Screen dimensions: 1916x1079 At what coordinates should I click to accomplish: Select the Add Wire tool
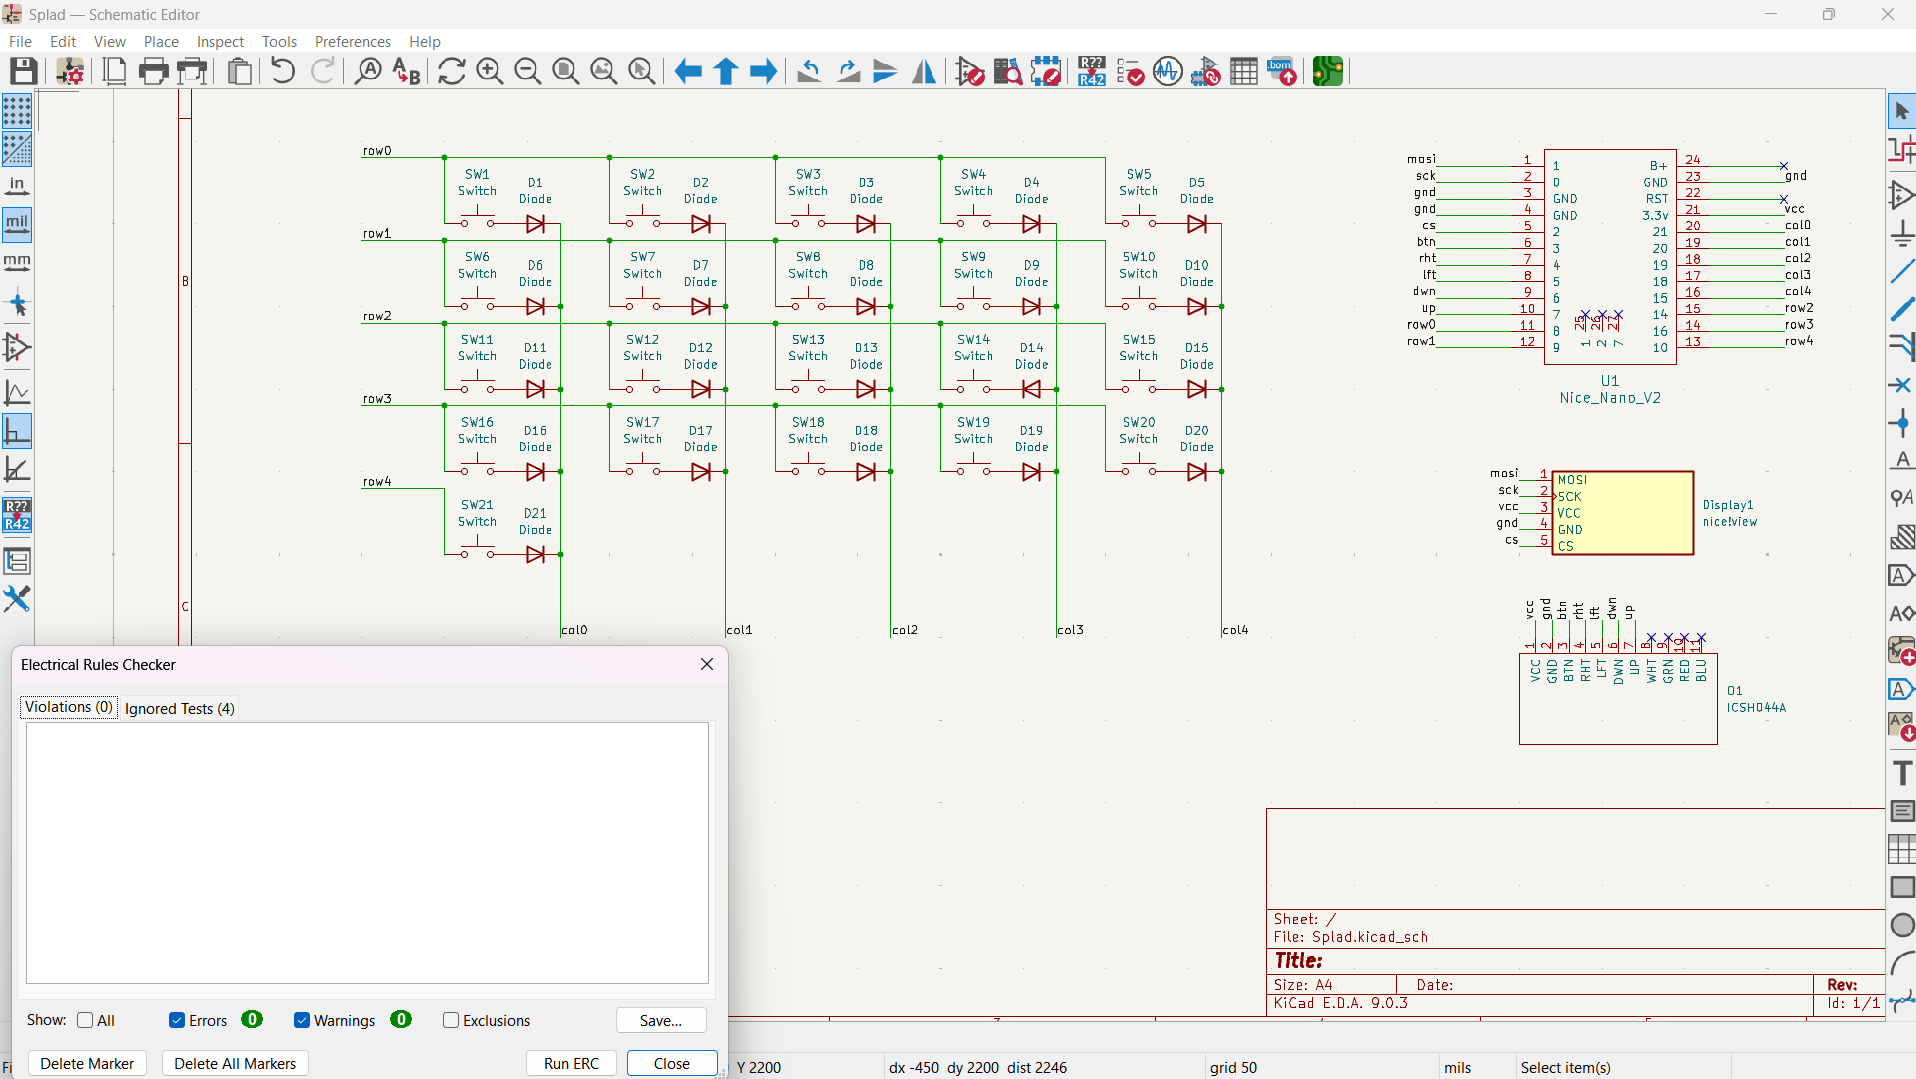pos(1902,270)
